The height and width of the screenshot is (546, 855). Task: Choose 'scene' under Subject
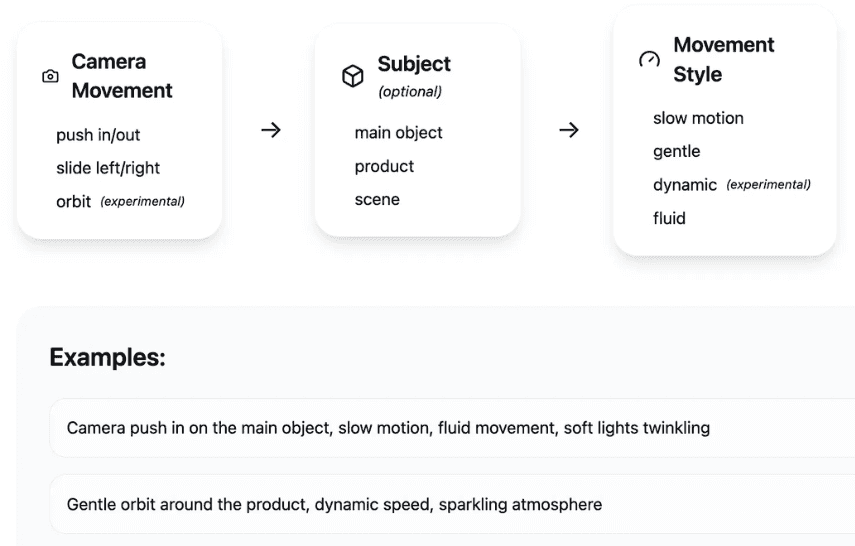click(377, 200)
